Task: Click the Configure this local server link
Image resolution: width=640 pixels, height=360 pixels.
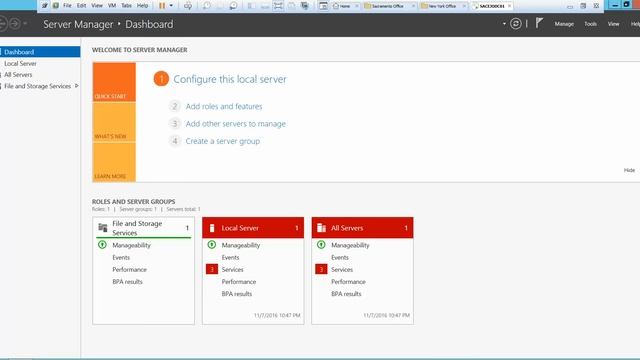Action: click(230, 79)
